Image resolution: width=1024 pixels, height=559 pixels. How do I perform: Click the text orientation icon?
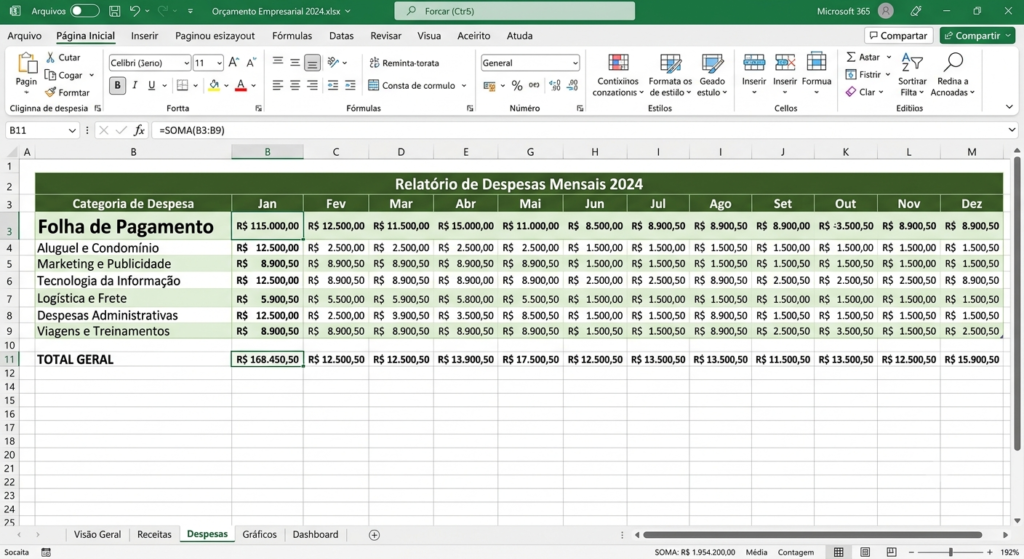click(334, 62)
